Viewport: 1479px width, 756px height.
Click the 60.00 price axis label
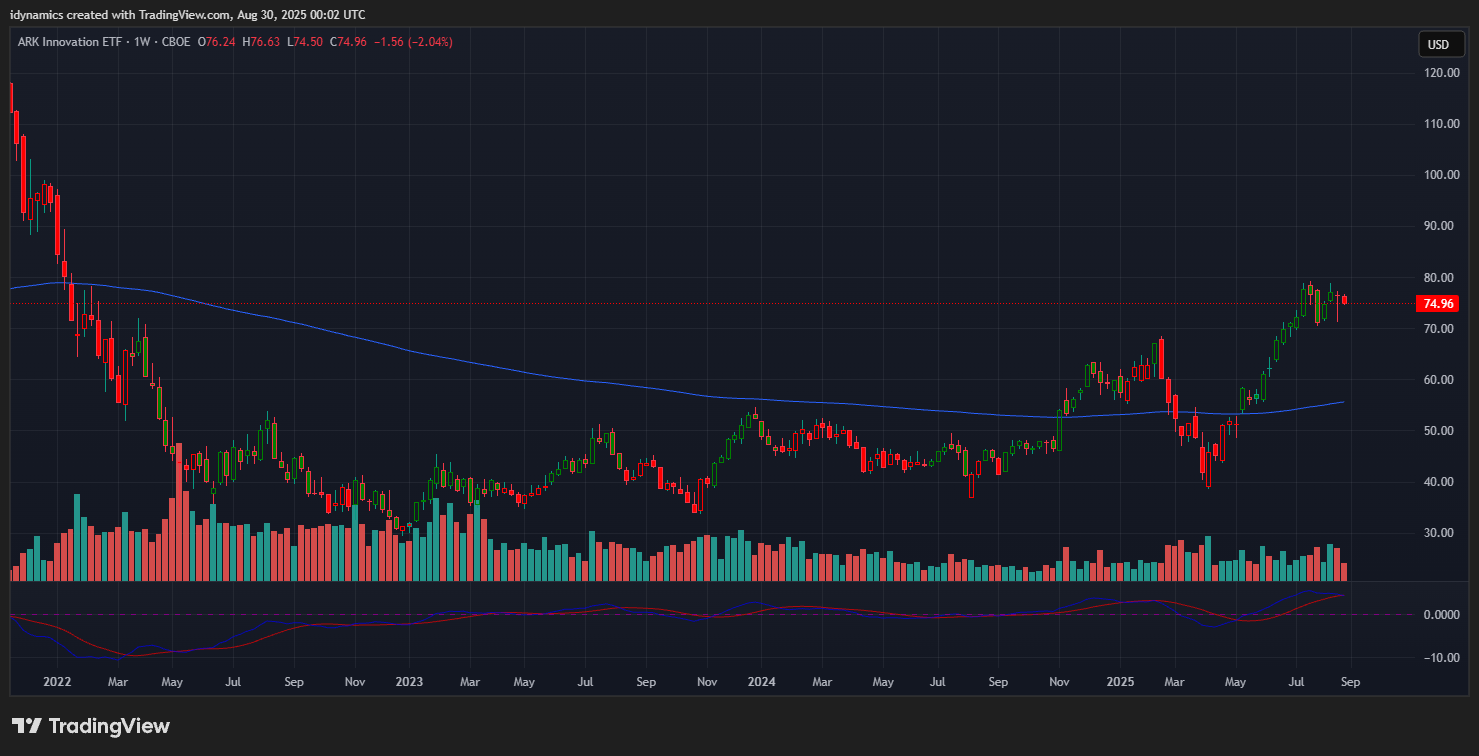tap(1440, 380)
